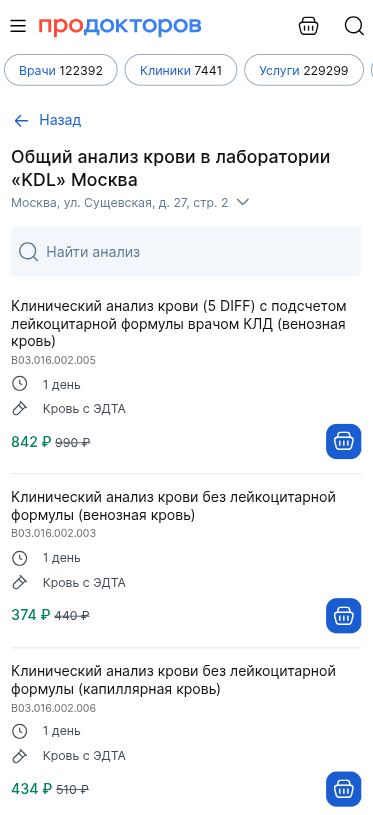Open the search magnifier in the header

[354, 25]
